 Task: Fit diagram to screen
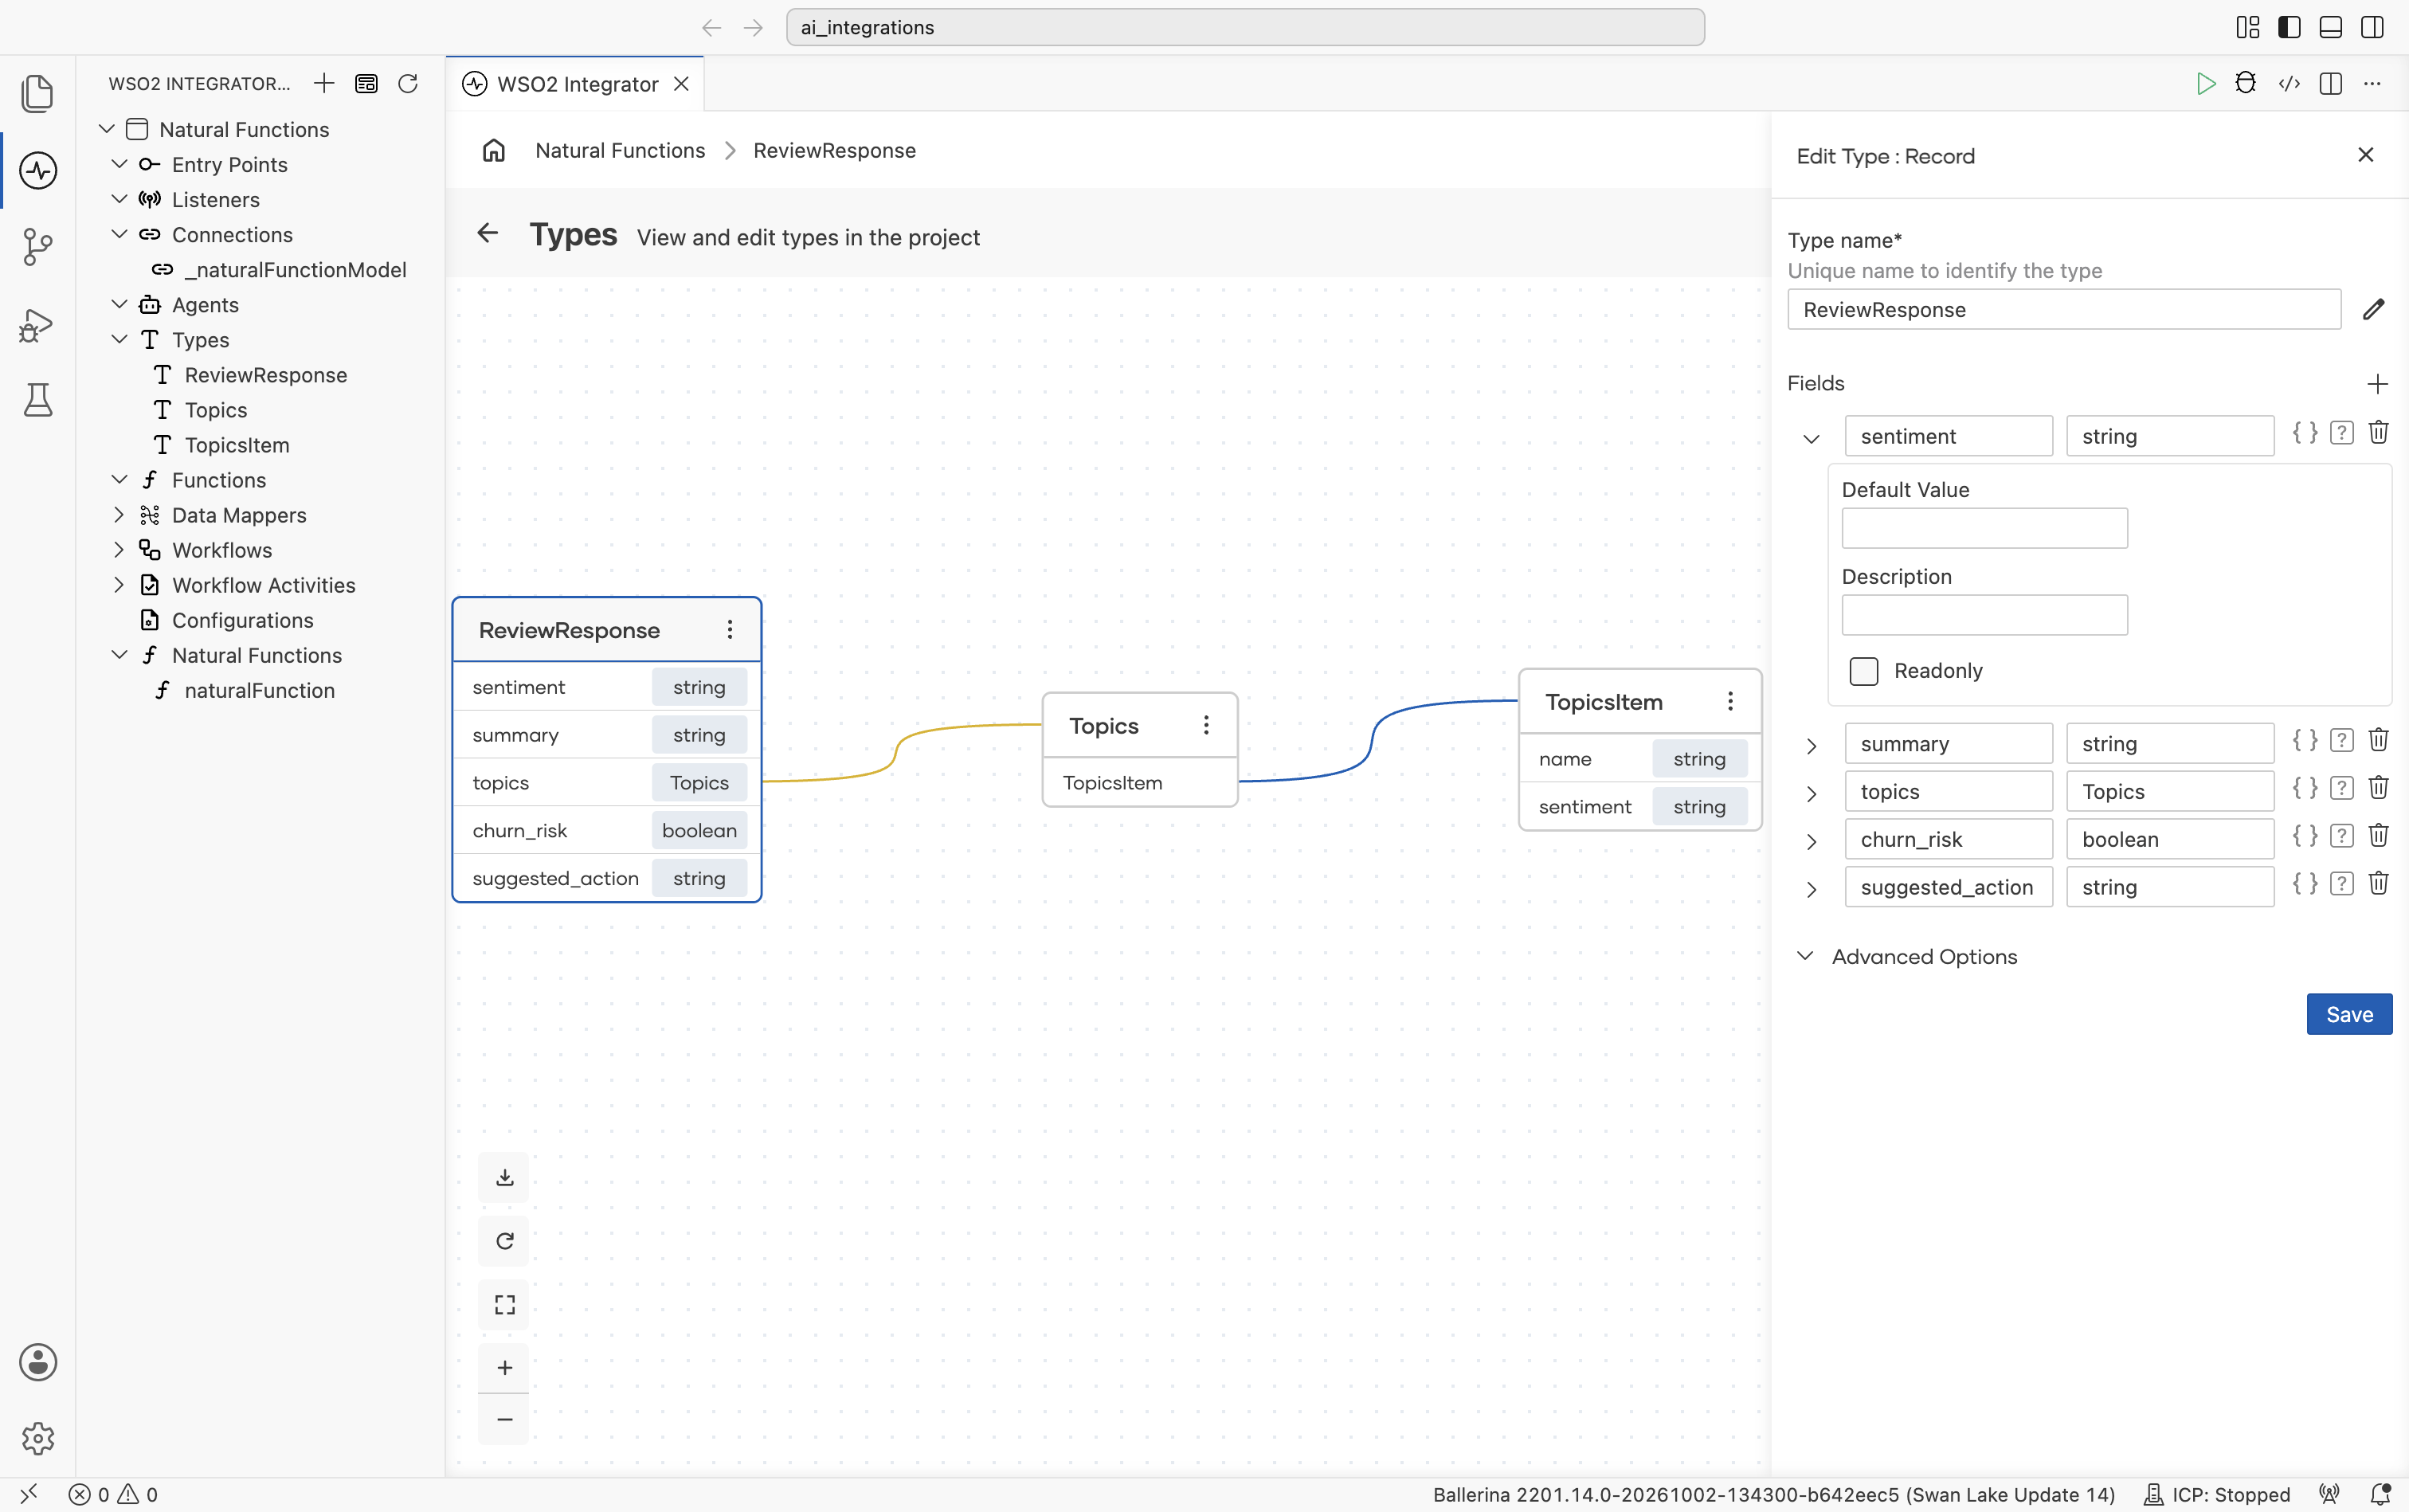pos(505,1305)
